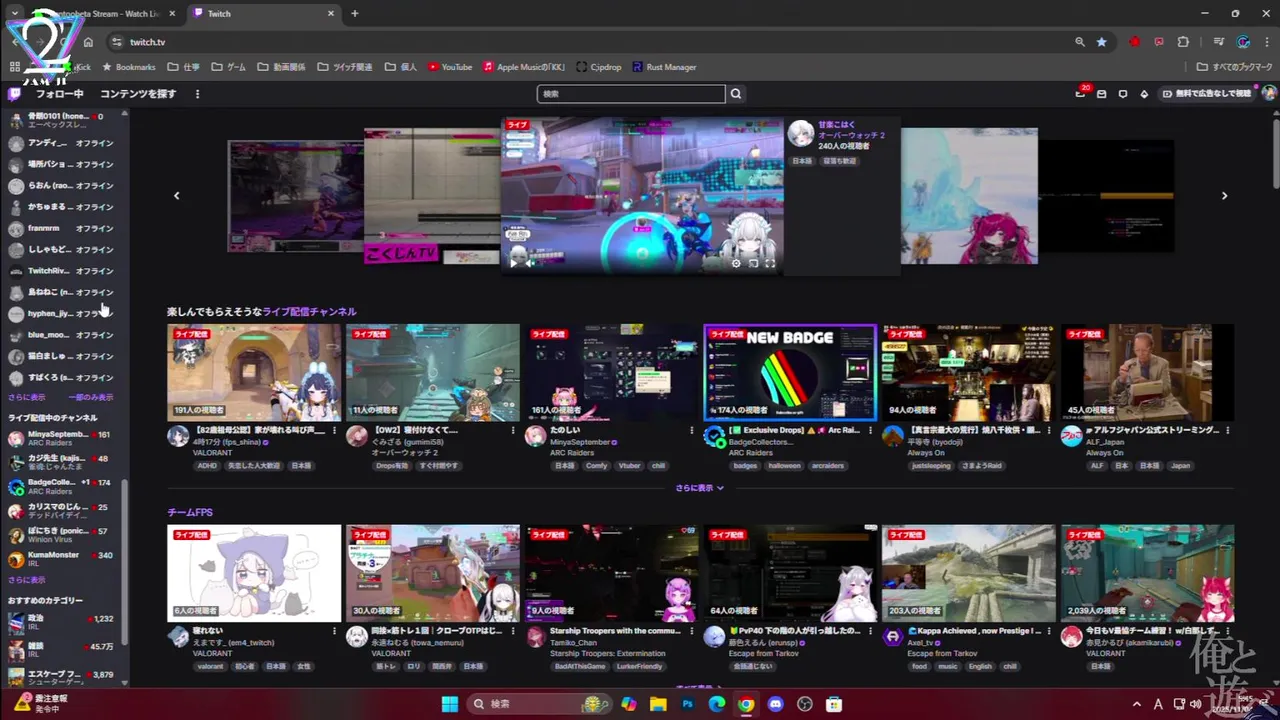The height and width of the screenshot is (720, 1280).
Task: Open options menu for たのしい stream card
Action: (692, 430)
